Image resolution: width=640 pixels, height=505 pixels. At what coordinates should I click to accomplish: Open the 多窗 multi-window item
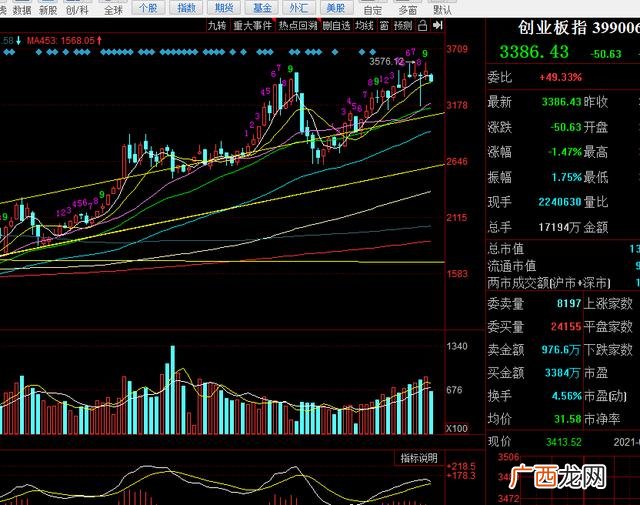pos(408,10)
